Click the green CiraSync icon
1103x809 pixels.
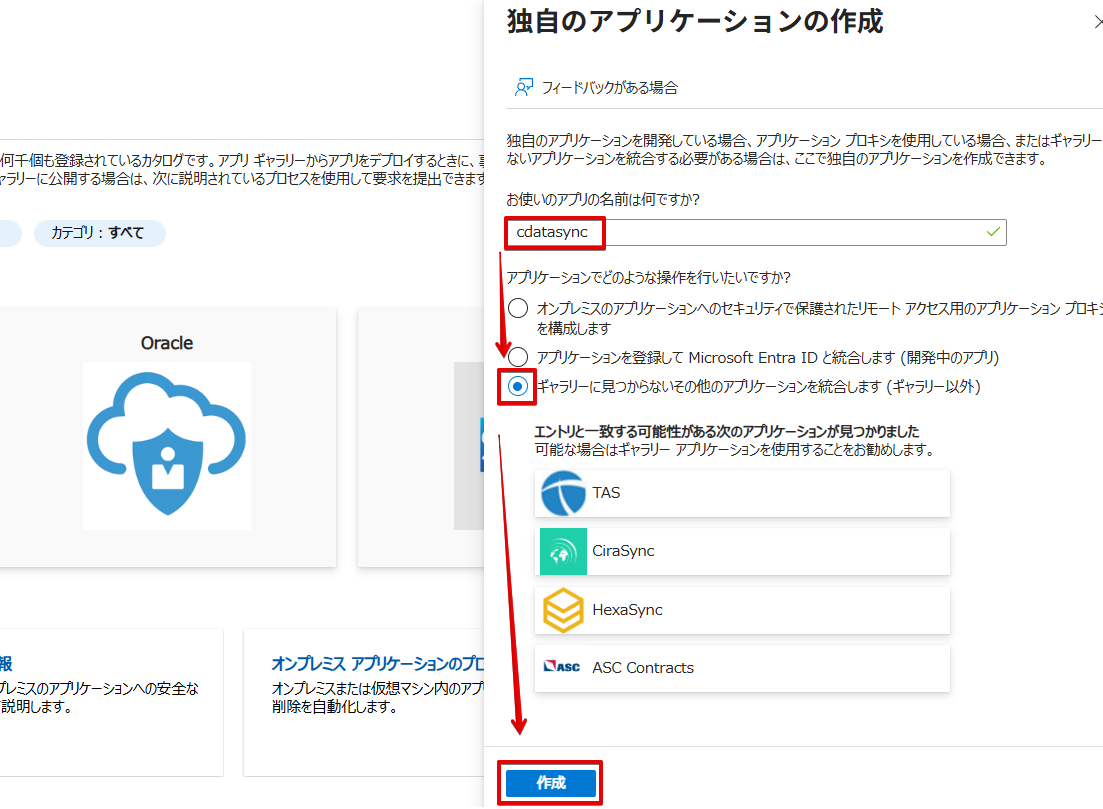pos(563,552)
